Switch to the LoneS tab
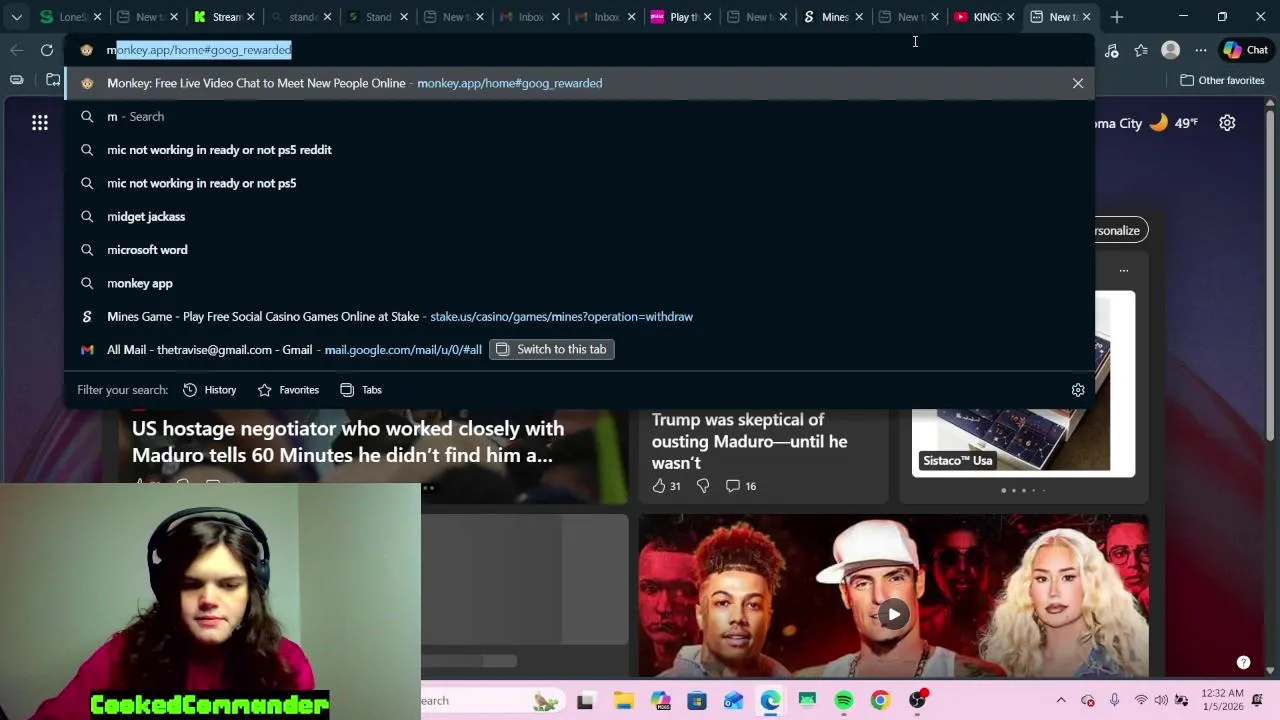The height and width of the screenshot is (720, 1280). pos(72,17)
